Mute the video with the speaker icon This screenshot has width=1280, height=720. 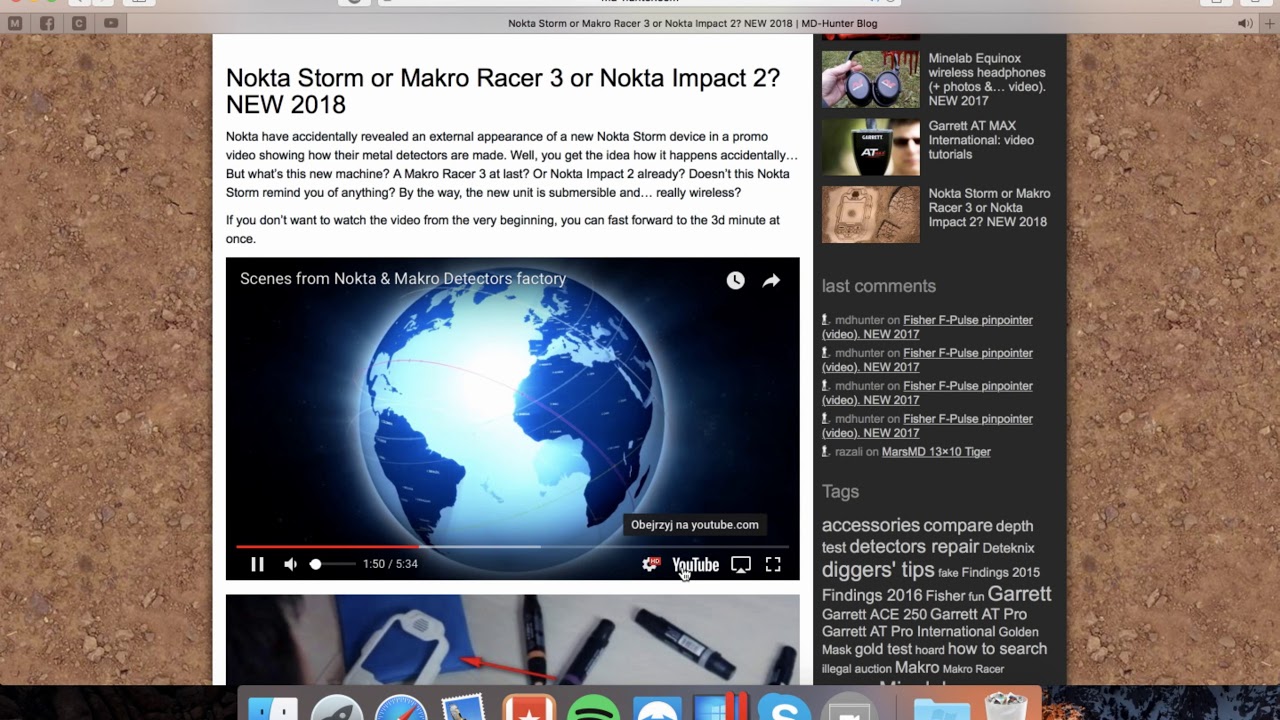tap(290, 564)
